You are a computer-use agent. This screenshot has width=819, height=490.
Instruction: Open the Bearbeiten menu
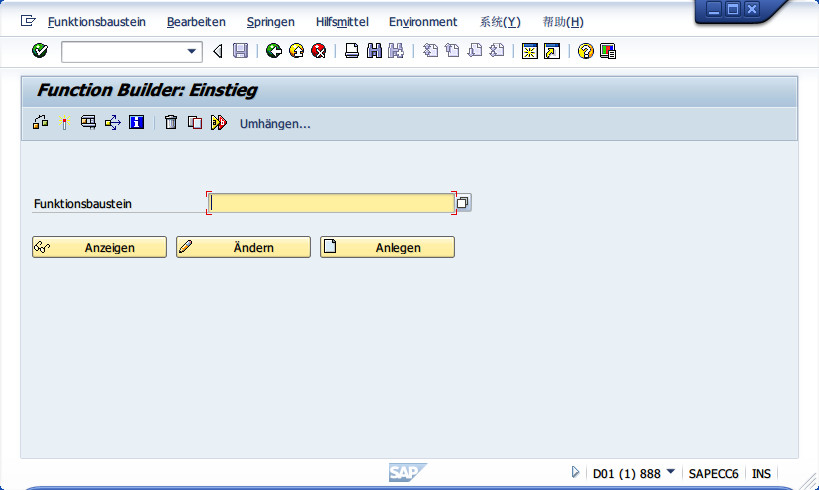click(196, 22)
